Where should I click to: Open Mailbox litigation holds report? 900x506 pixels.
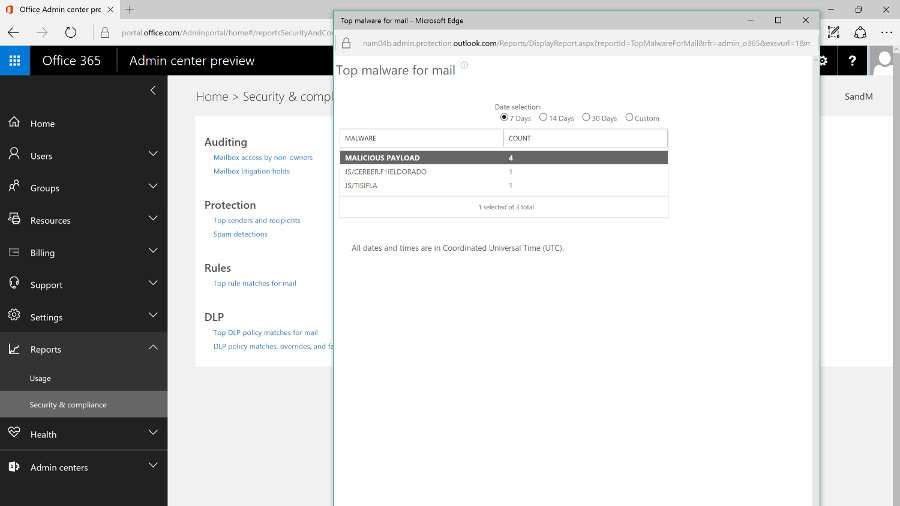tap(251, 171)
